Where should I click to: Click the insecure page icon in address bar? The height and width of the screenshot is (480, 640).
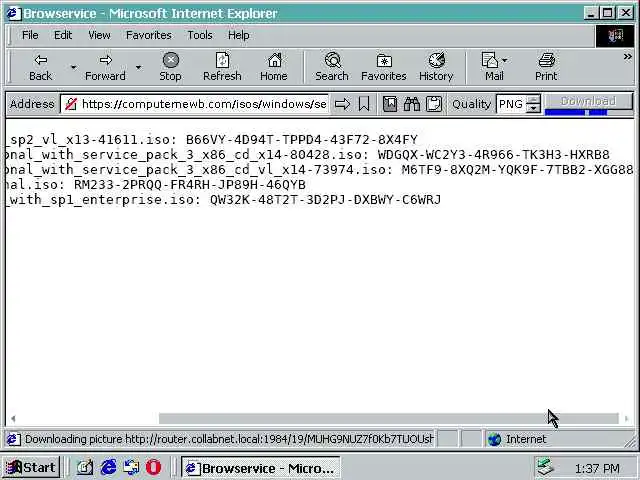(71, 104)
